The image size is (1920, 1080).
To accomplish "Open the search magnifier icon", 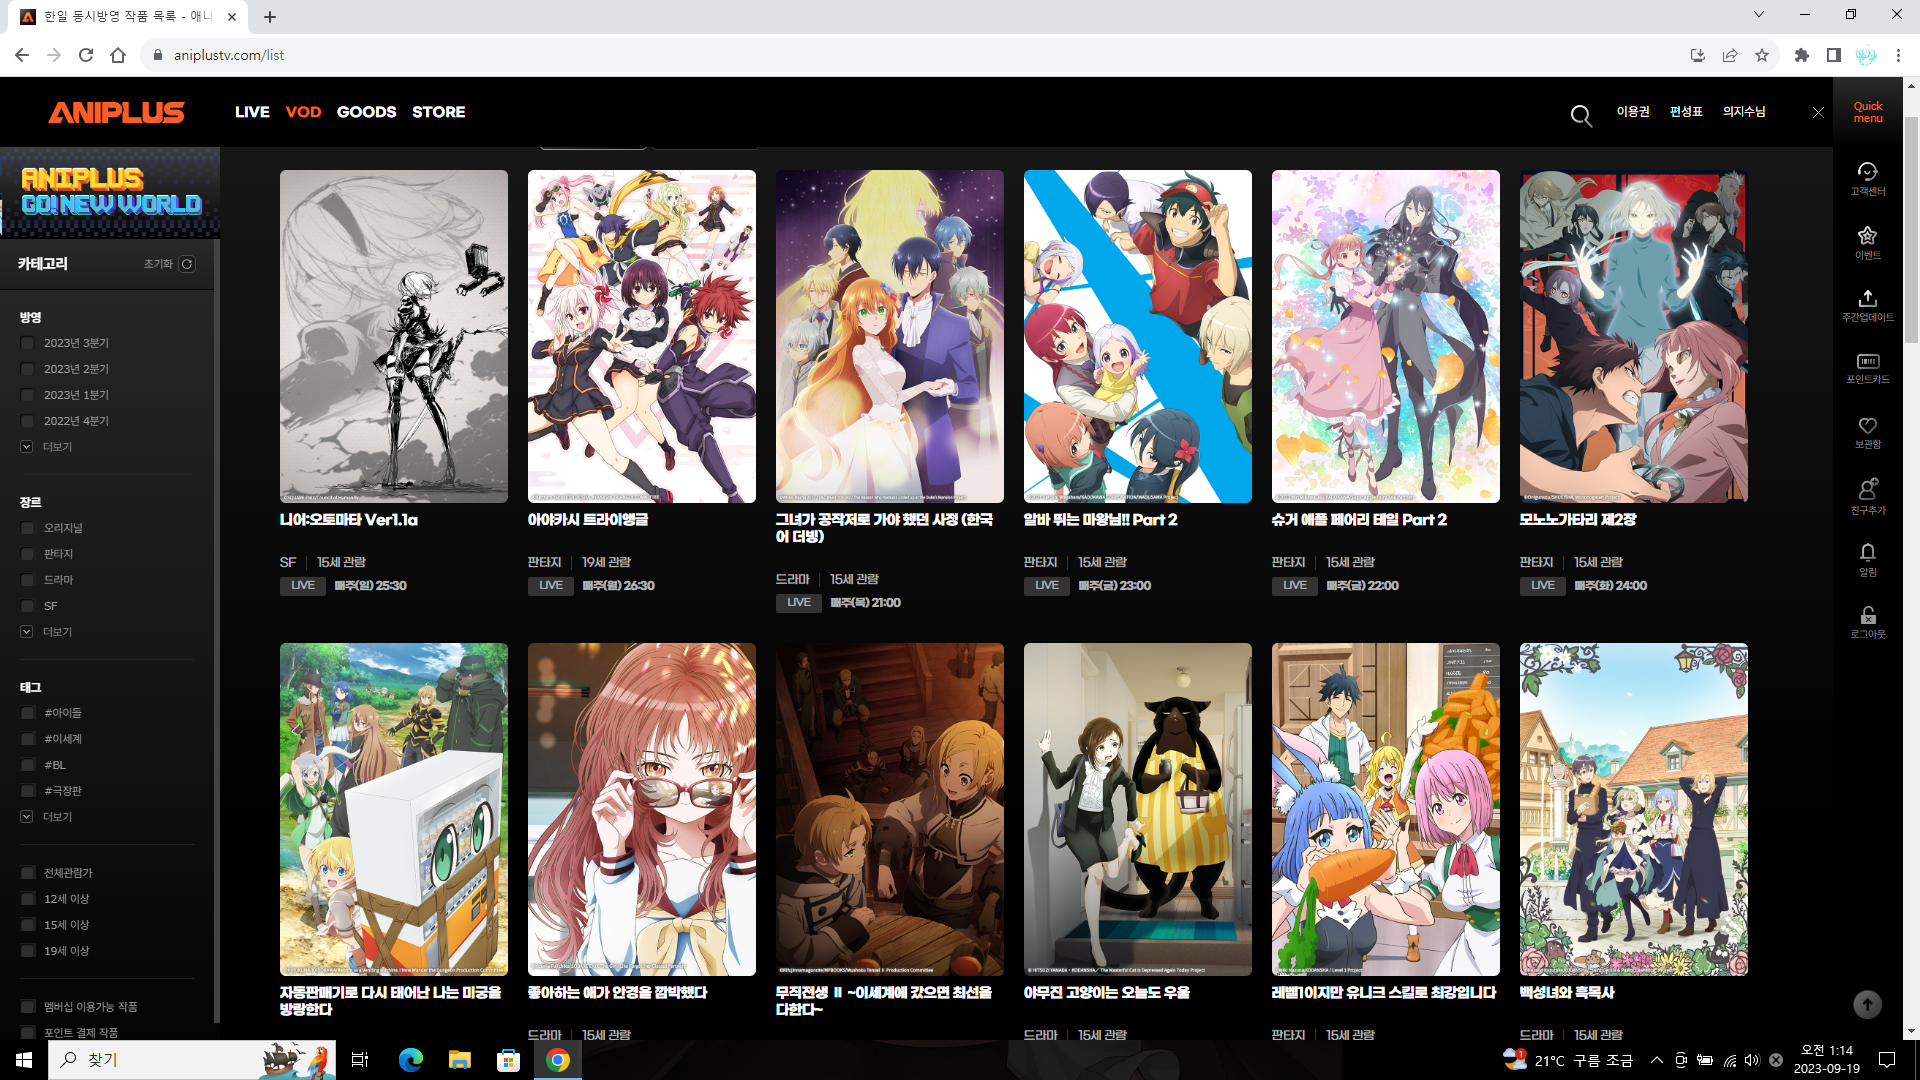I will coord(1580,116).
